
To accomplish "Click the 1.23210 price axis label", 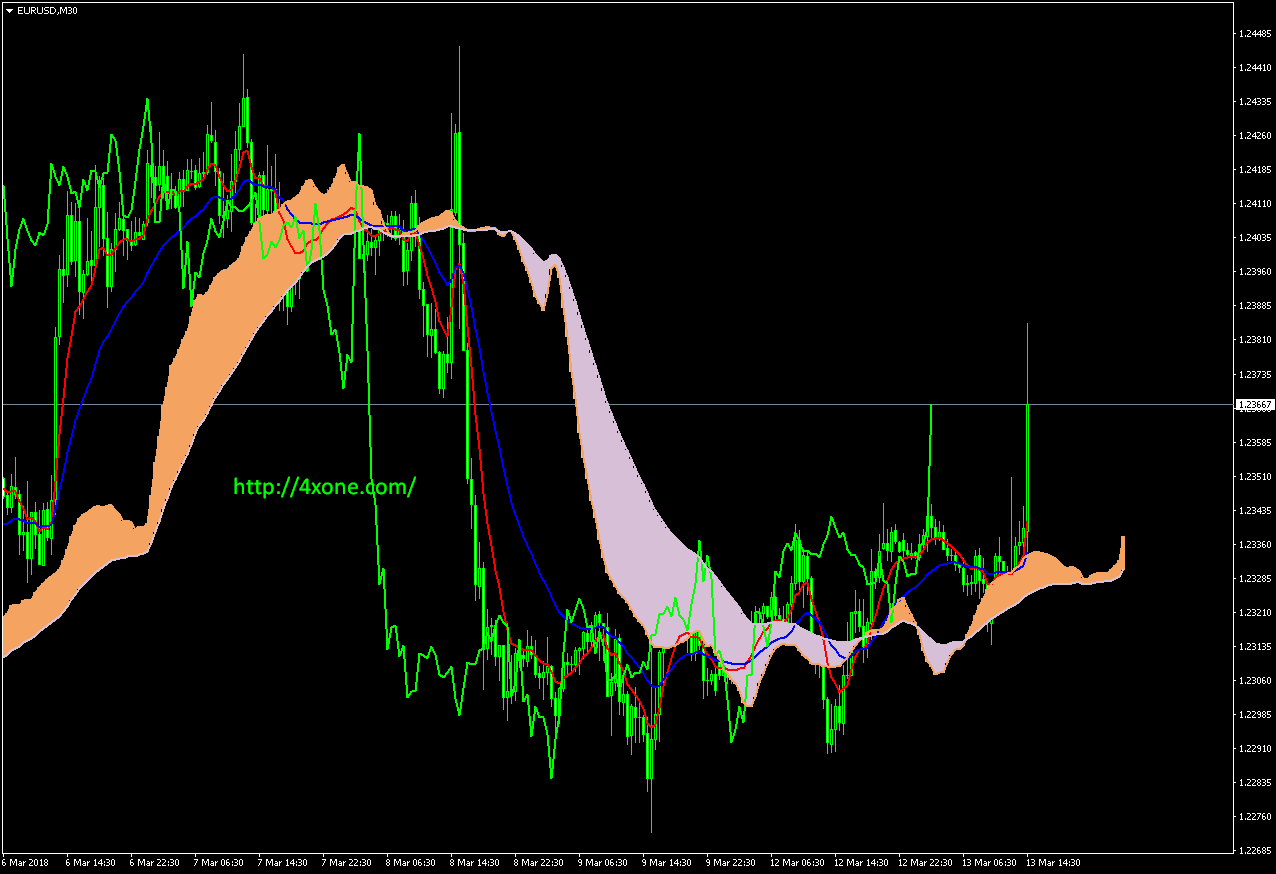I will point(1254,612).
